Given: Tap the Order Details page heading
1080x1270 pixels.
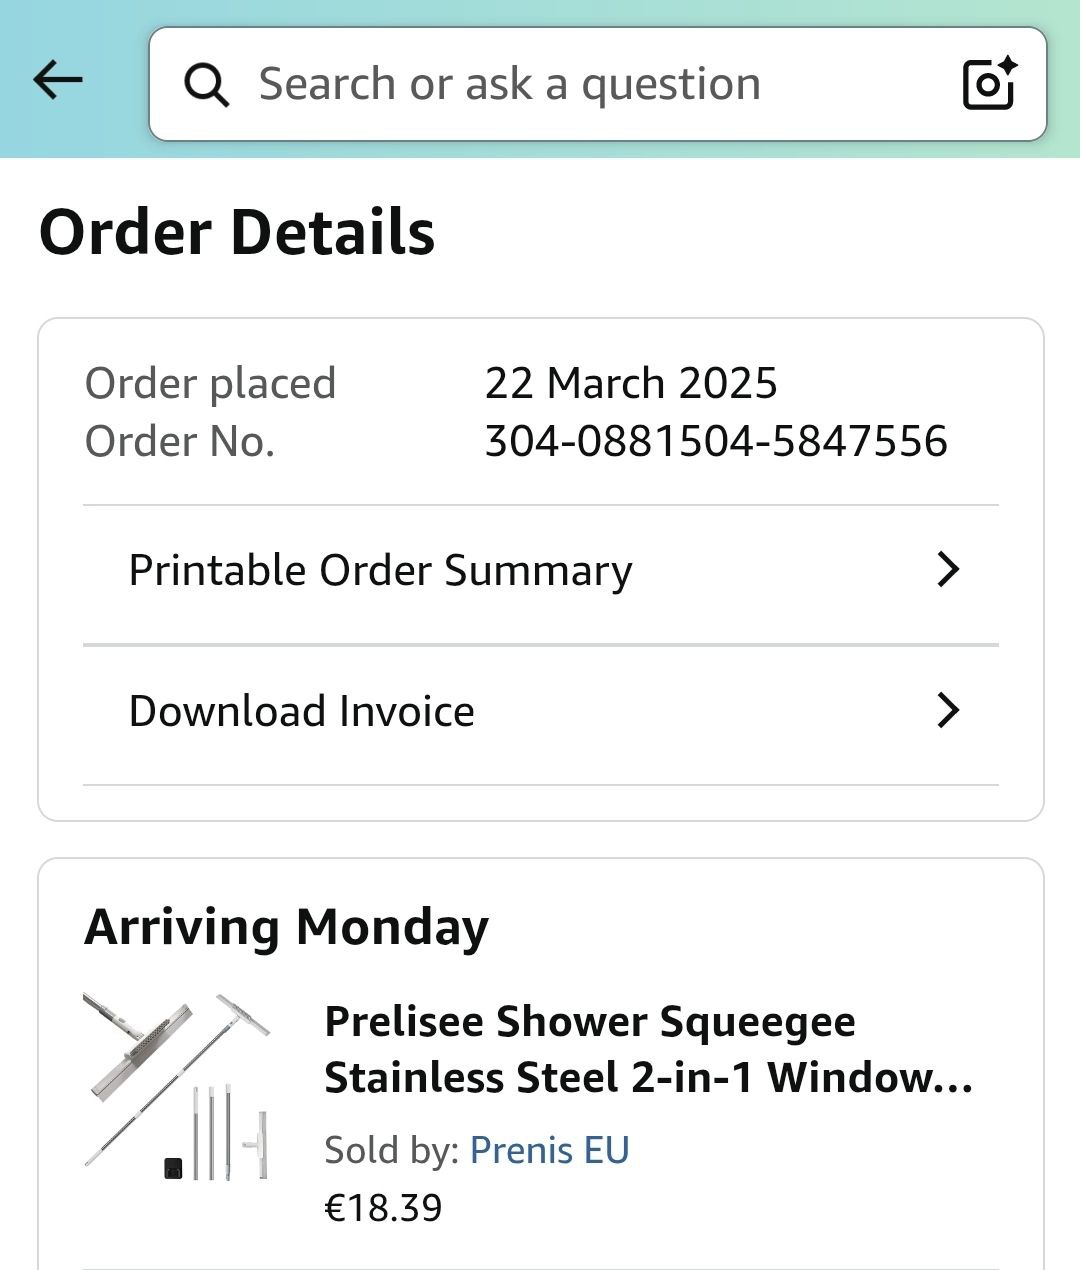Looking at the screenshot, I should pos(237,232).
